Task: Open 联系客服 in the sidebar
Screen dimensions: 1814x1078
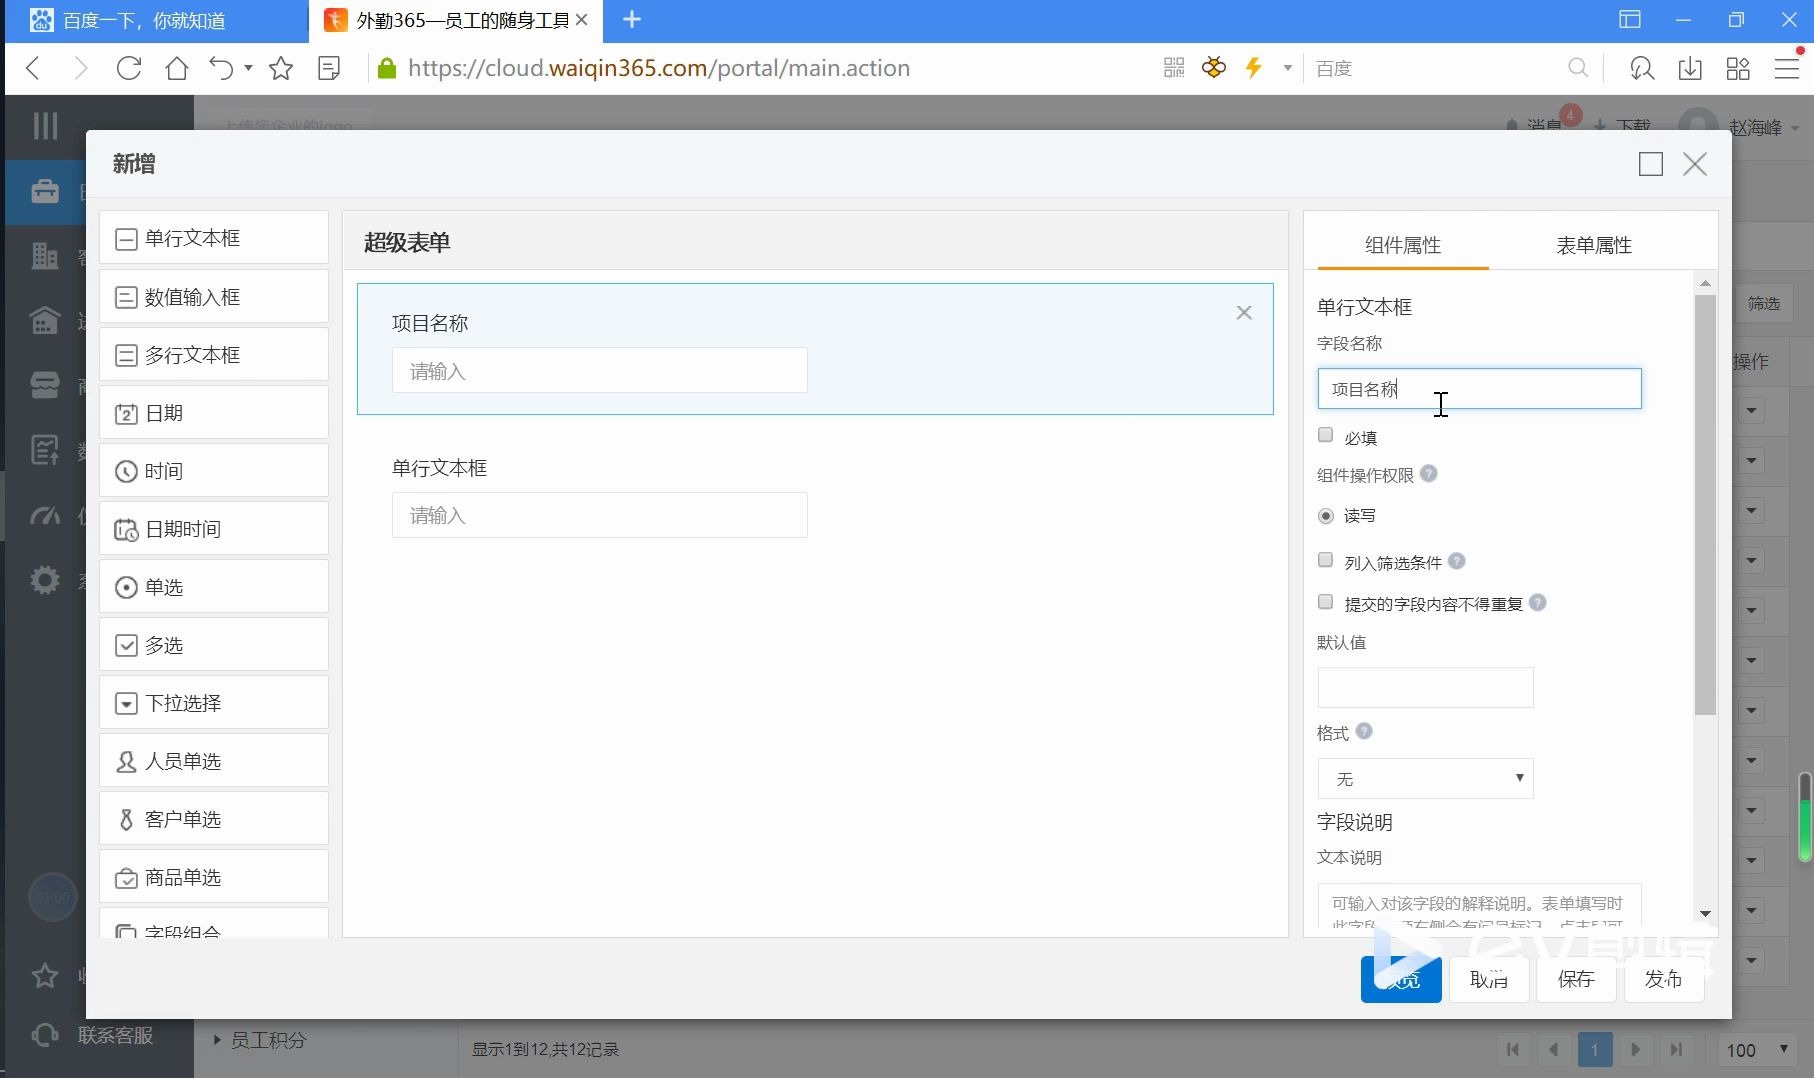Action: [95, 1035]
